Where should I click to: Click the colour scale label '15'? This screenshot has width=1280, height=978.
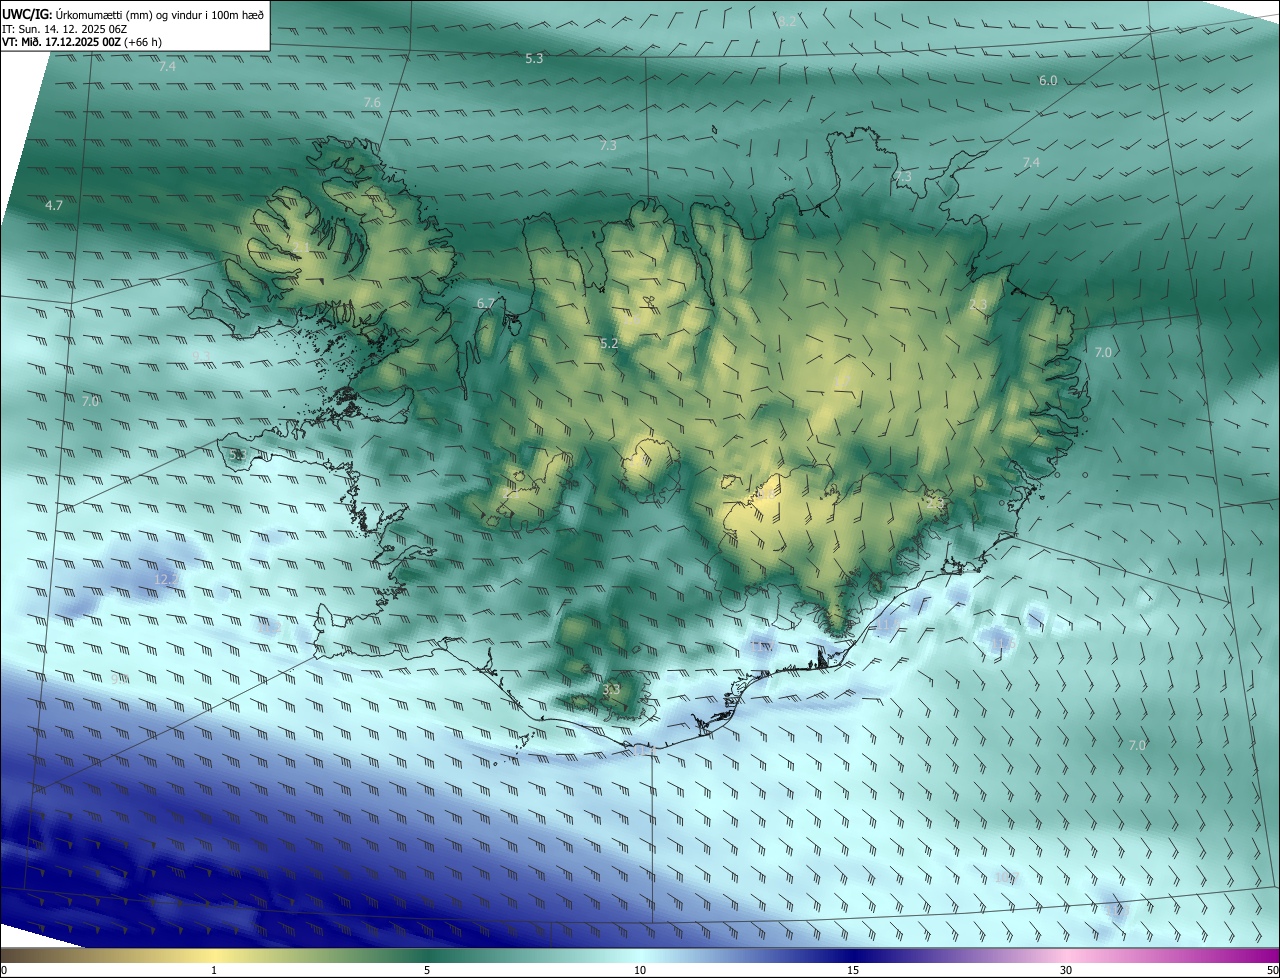pyautogui.click(x=853, y=971)
